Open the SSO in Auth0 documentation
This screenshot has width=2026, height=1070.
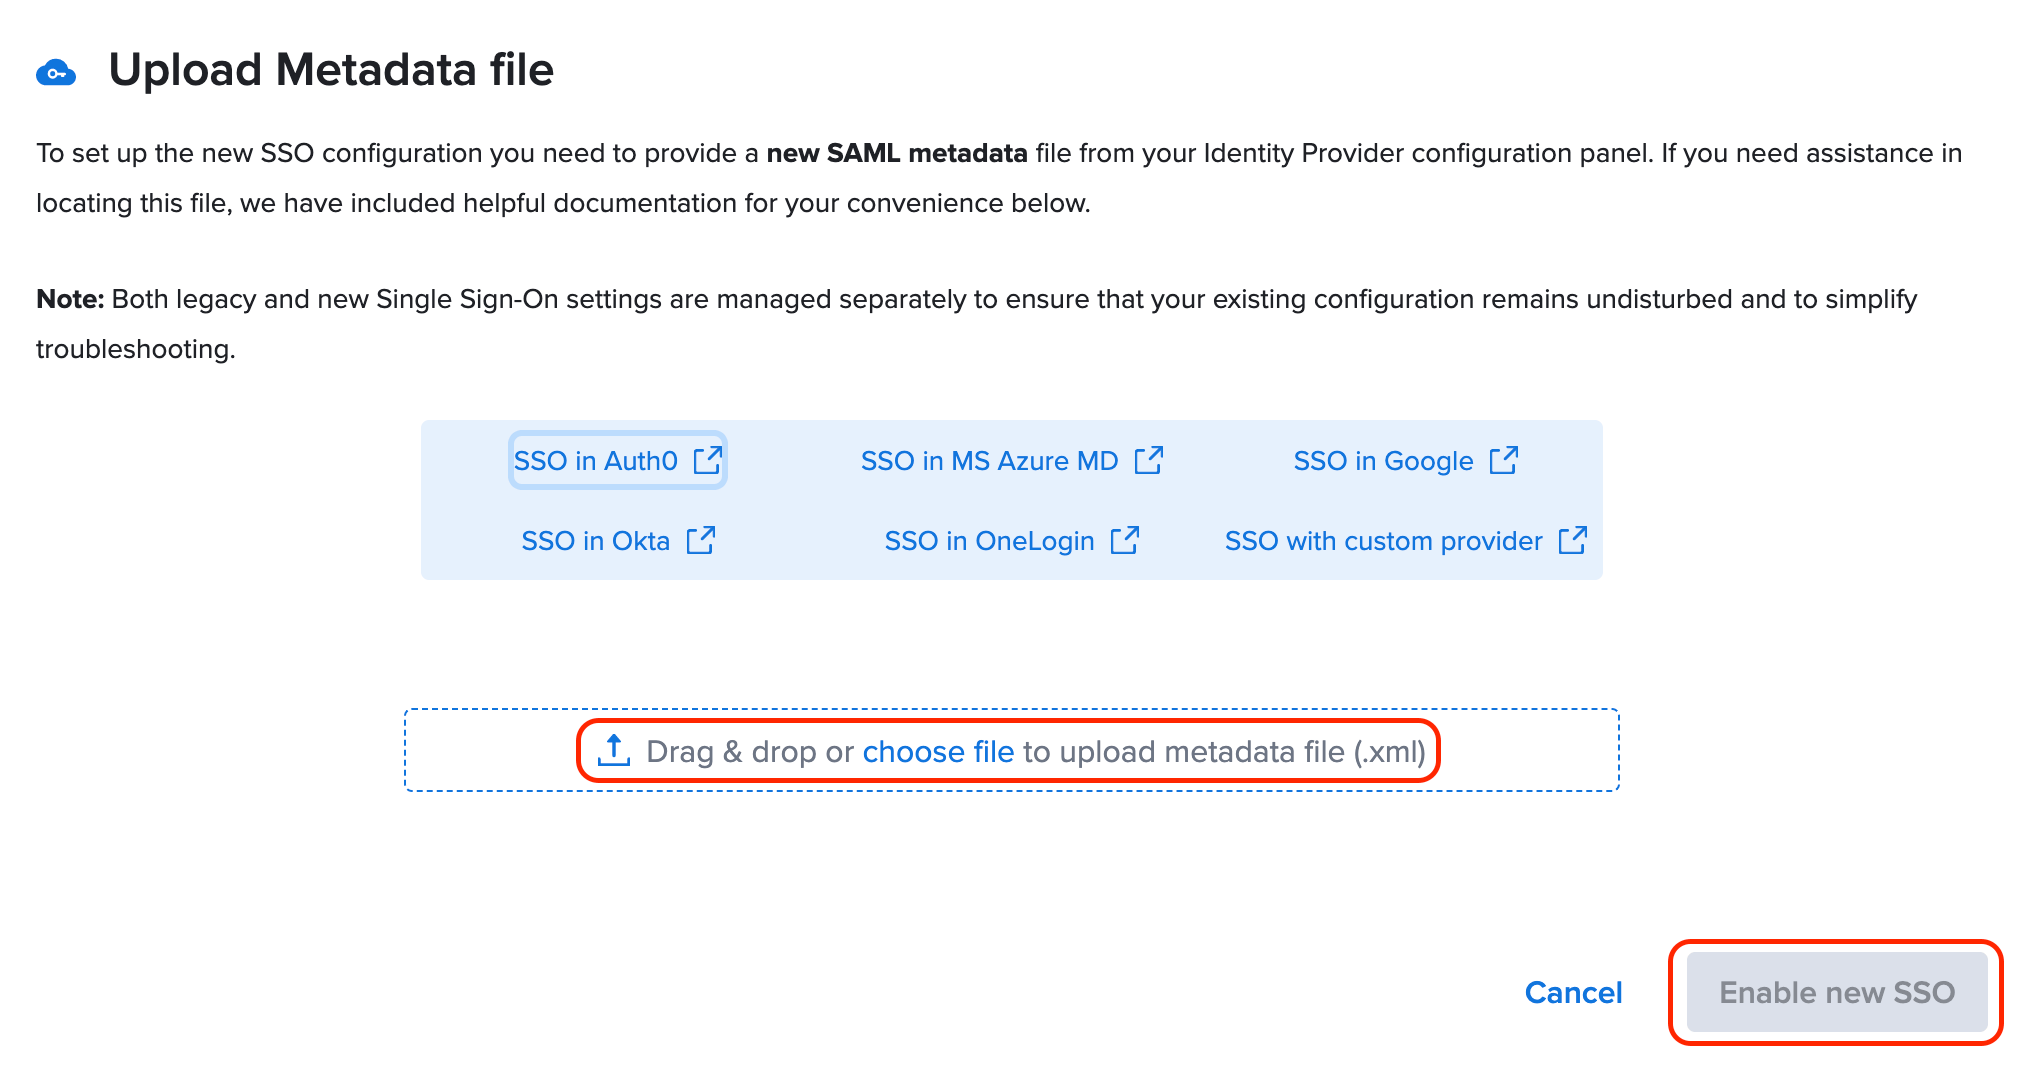[x=596, y=460]
